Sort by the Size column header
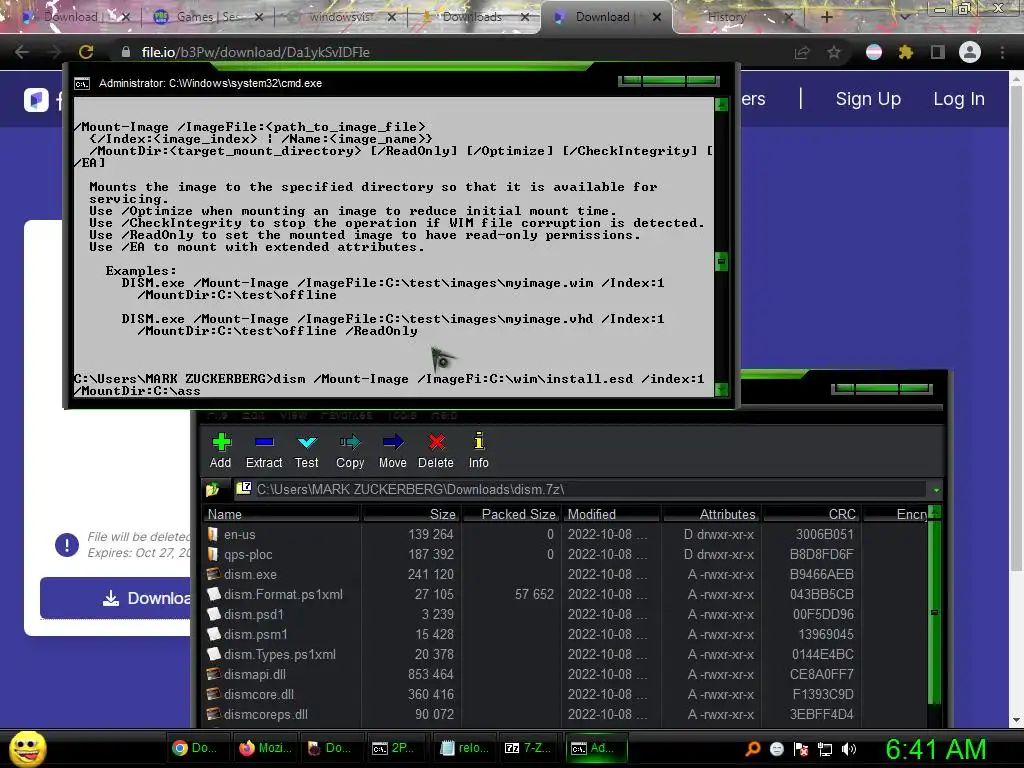 411,515
